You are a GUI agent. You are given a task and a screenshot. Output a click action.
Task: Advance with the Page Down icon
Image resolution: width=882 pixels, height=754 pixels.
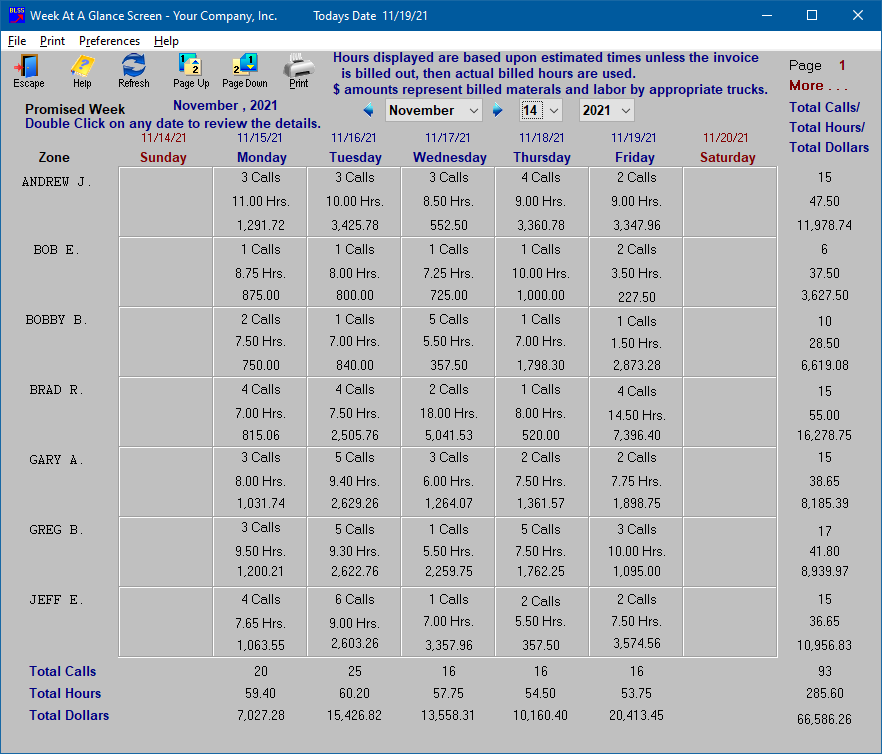244,70
